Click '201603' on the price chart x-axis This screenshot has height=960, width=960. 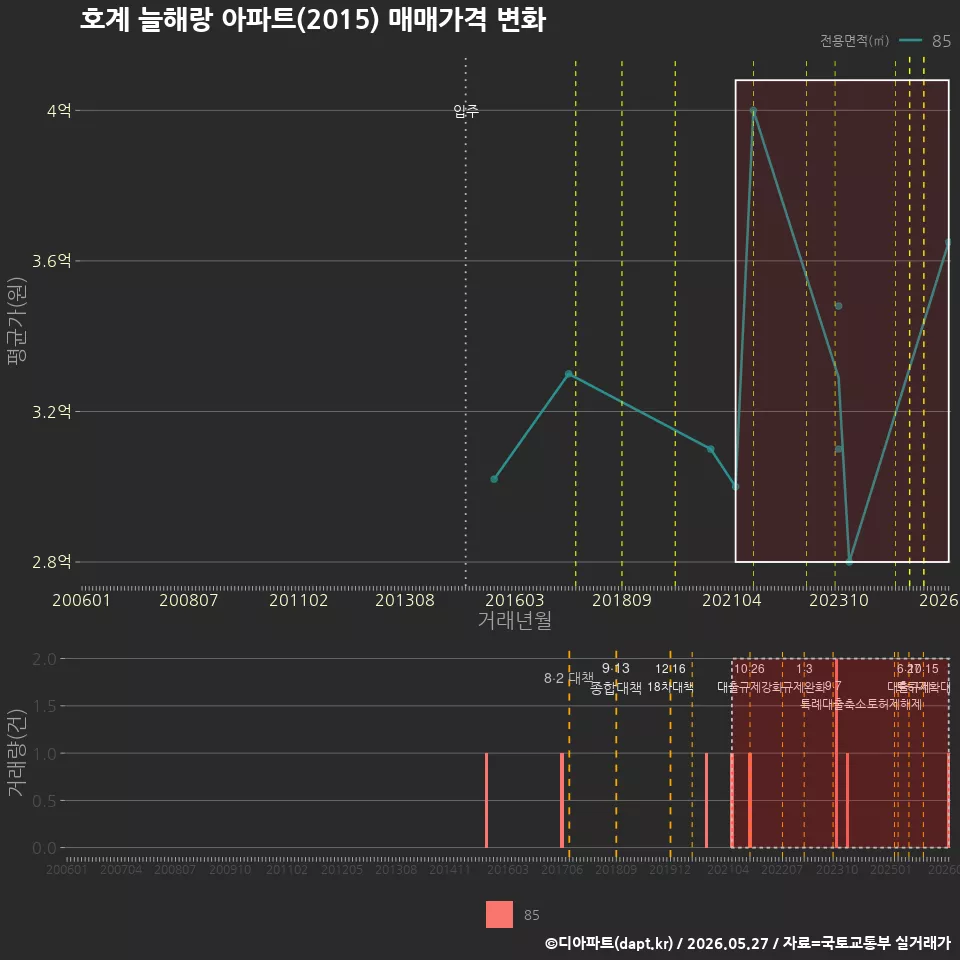click(514, 600)
